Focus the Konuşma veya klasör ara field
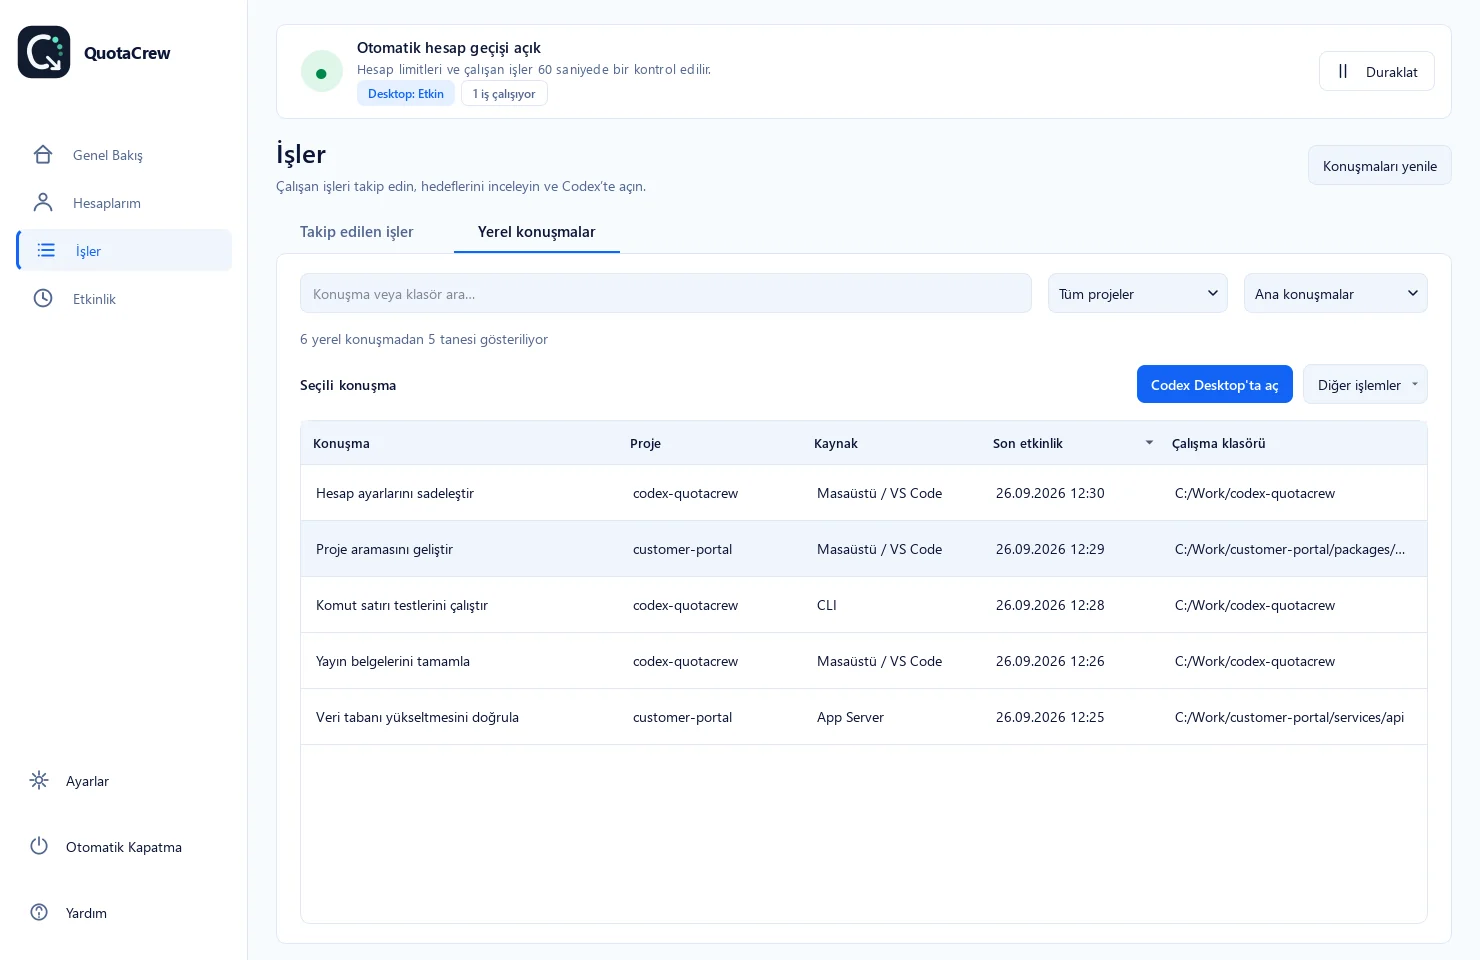This screenshot has height=960, width=1480. pyautogui.click(x=665, y=294)
